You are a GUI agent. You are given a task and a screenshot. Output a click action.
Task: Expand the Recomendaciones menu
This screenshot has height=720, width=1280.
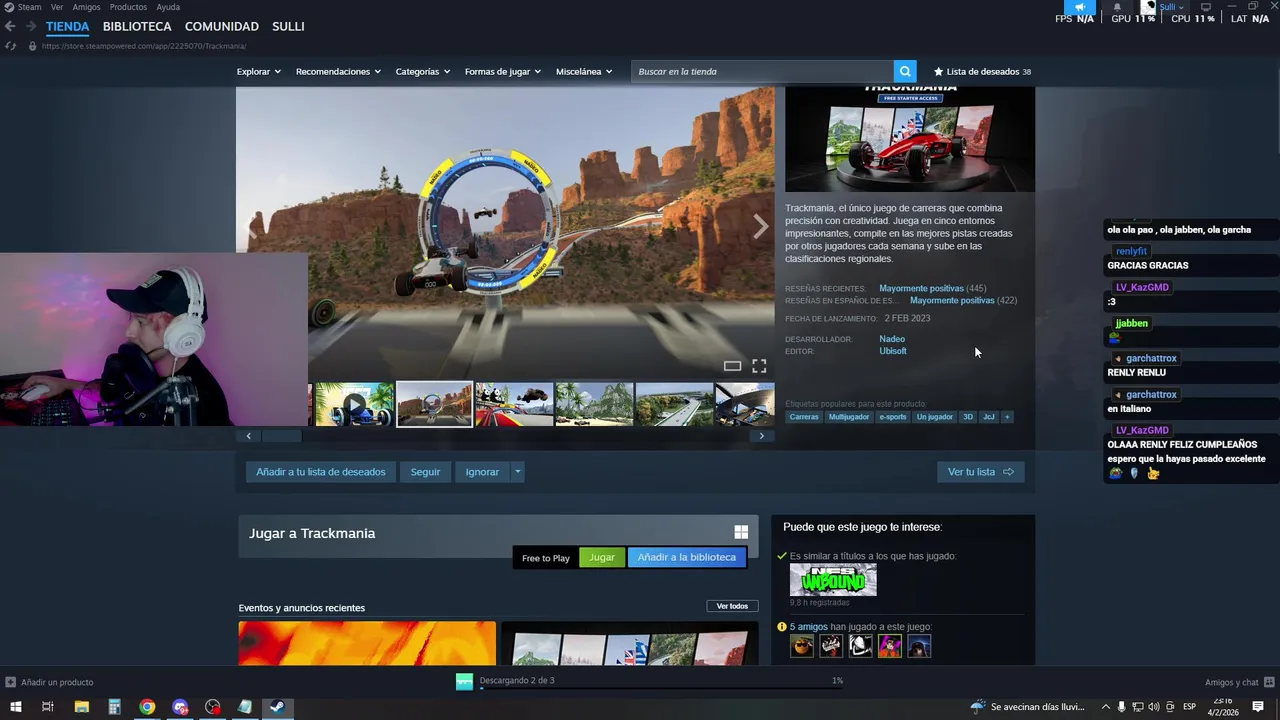tap(338, 71)
